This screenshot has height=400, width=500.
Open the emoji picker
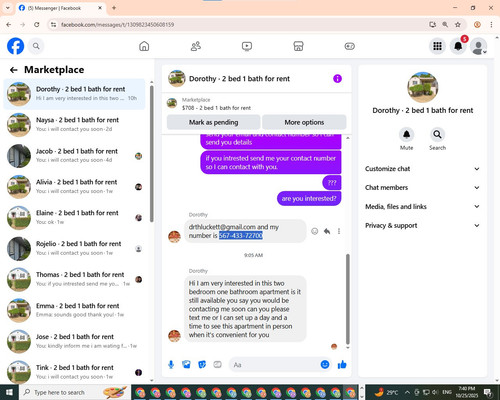tap(325, 365)
